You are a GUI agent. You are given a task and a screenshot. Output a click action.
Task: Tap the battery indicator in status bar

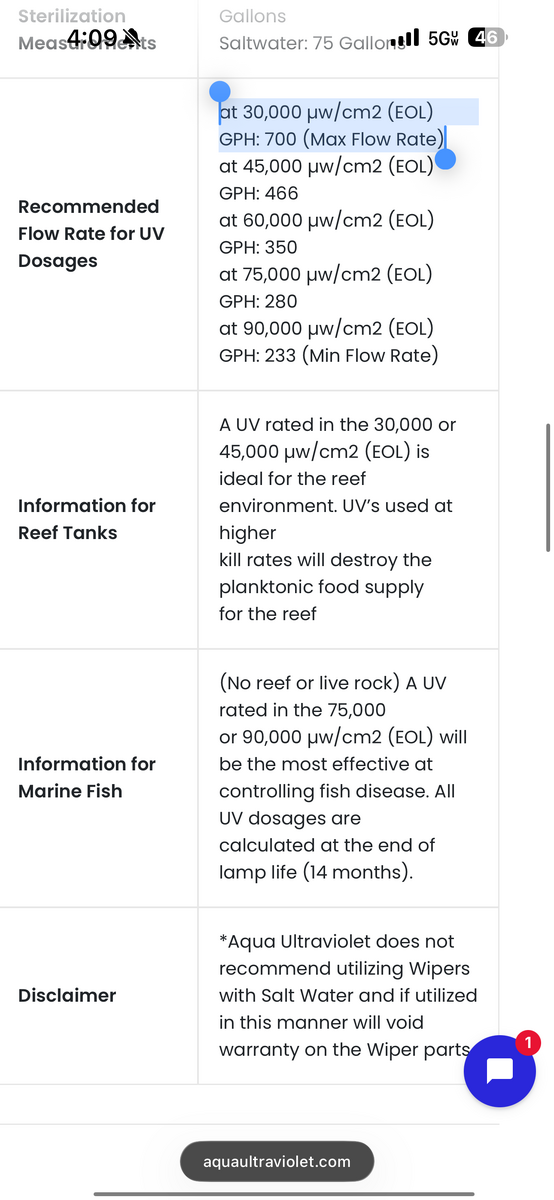487,38
